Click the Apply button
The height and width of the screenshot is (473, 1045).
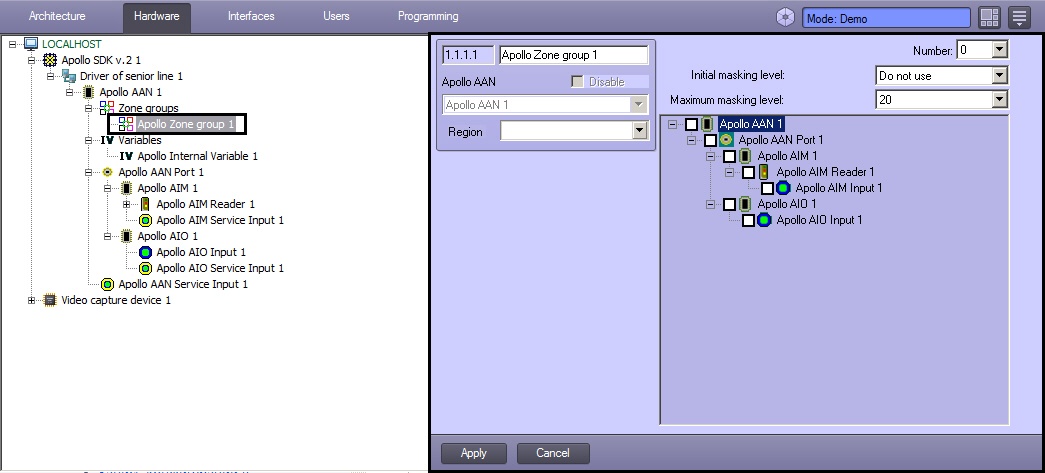pos(474,453)
